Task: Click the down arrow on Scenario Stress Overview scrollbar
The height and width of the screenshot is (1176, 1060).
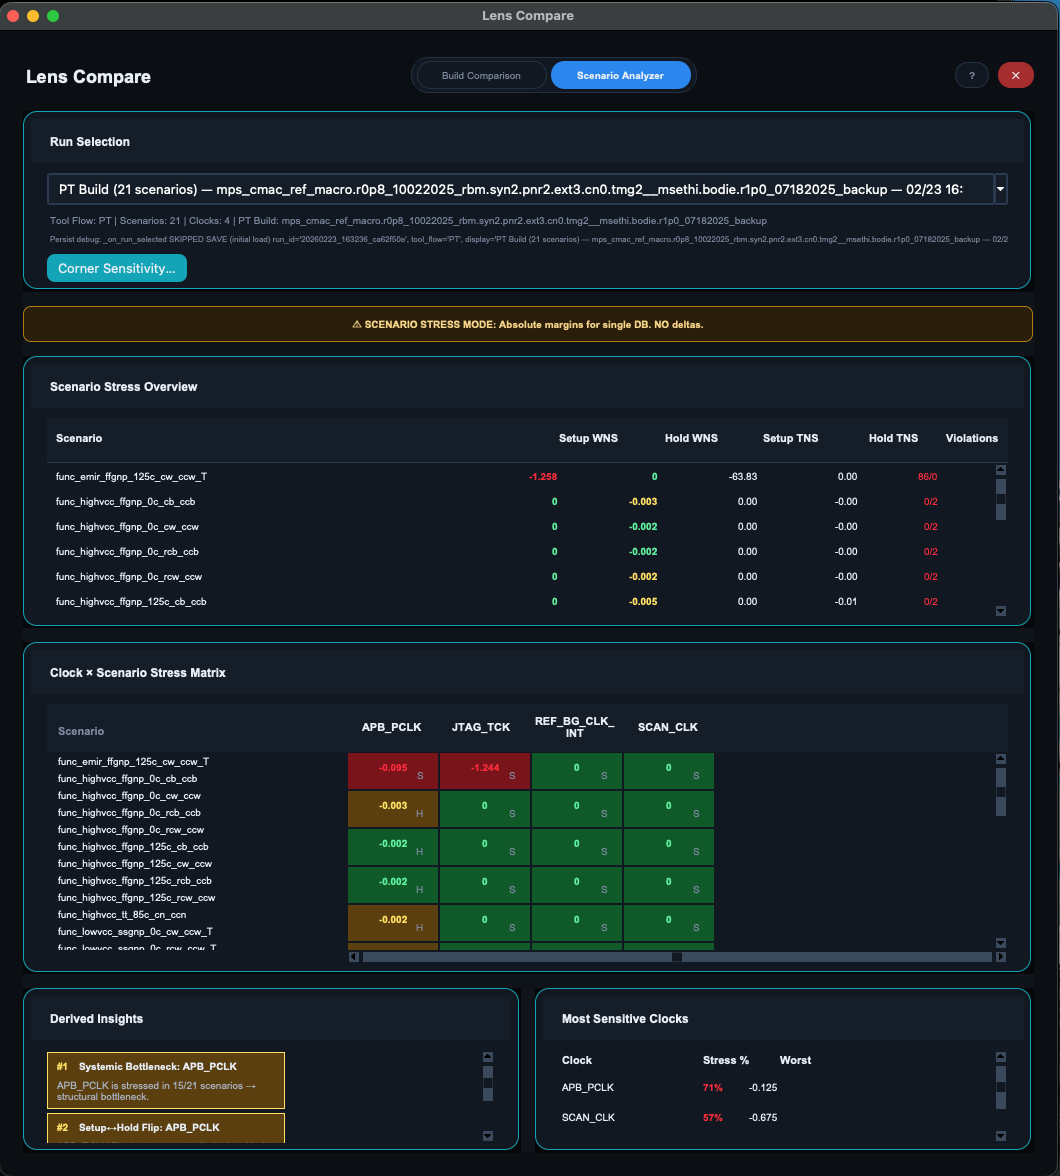Action: 1000,610
